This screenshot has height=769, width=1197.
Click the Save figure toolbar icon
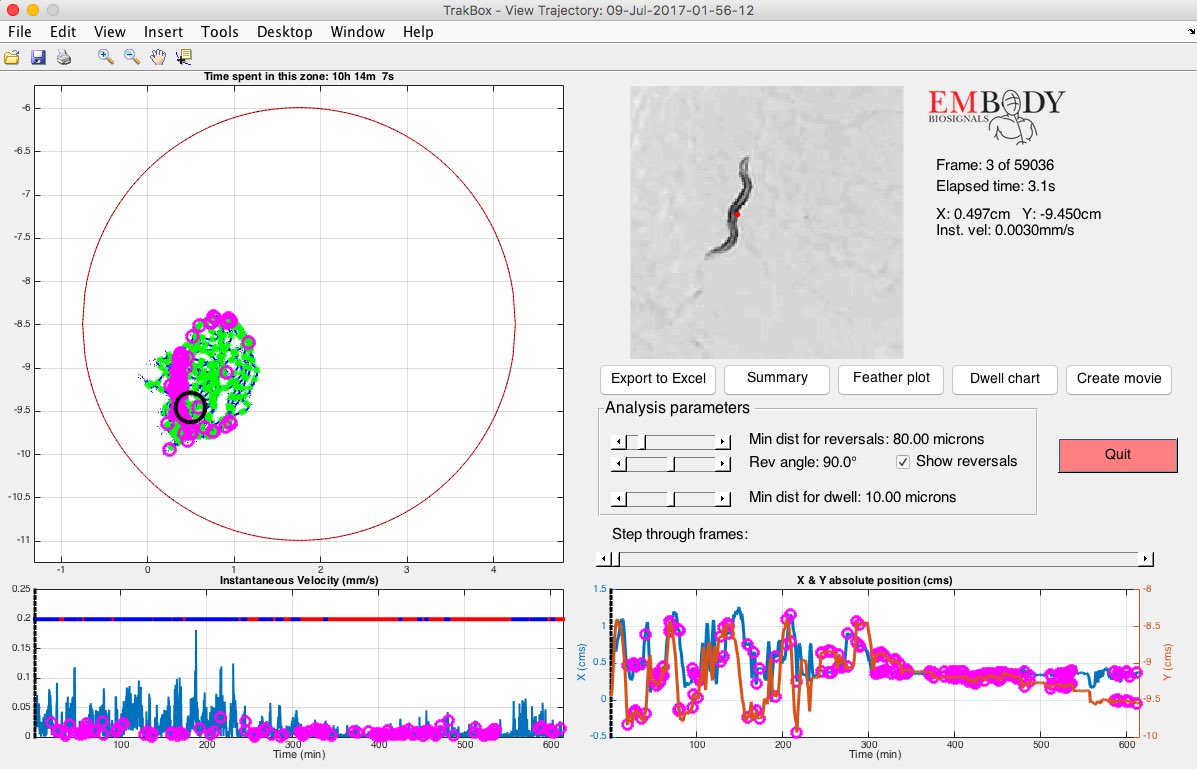tap(37, 57)
